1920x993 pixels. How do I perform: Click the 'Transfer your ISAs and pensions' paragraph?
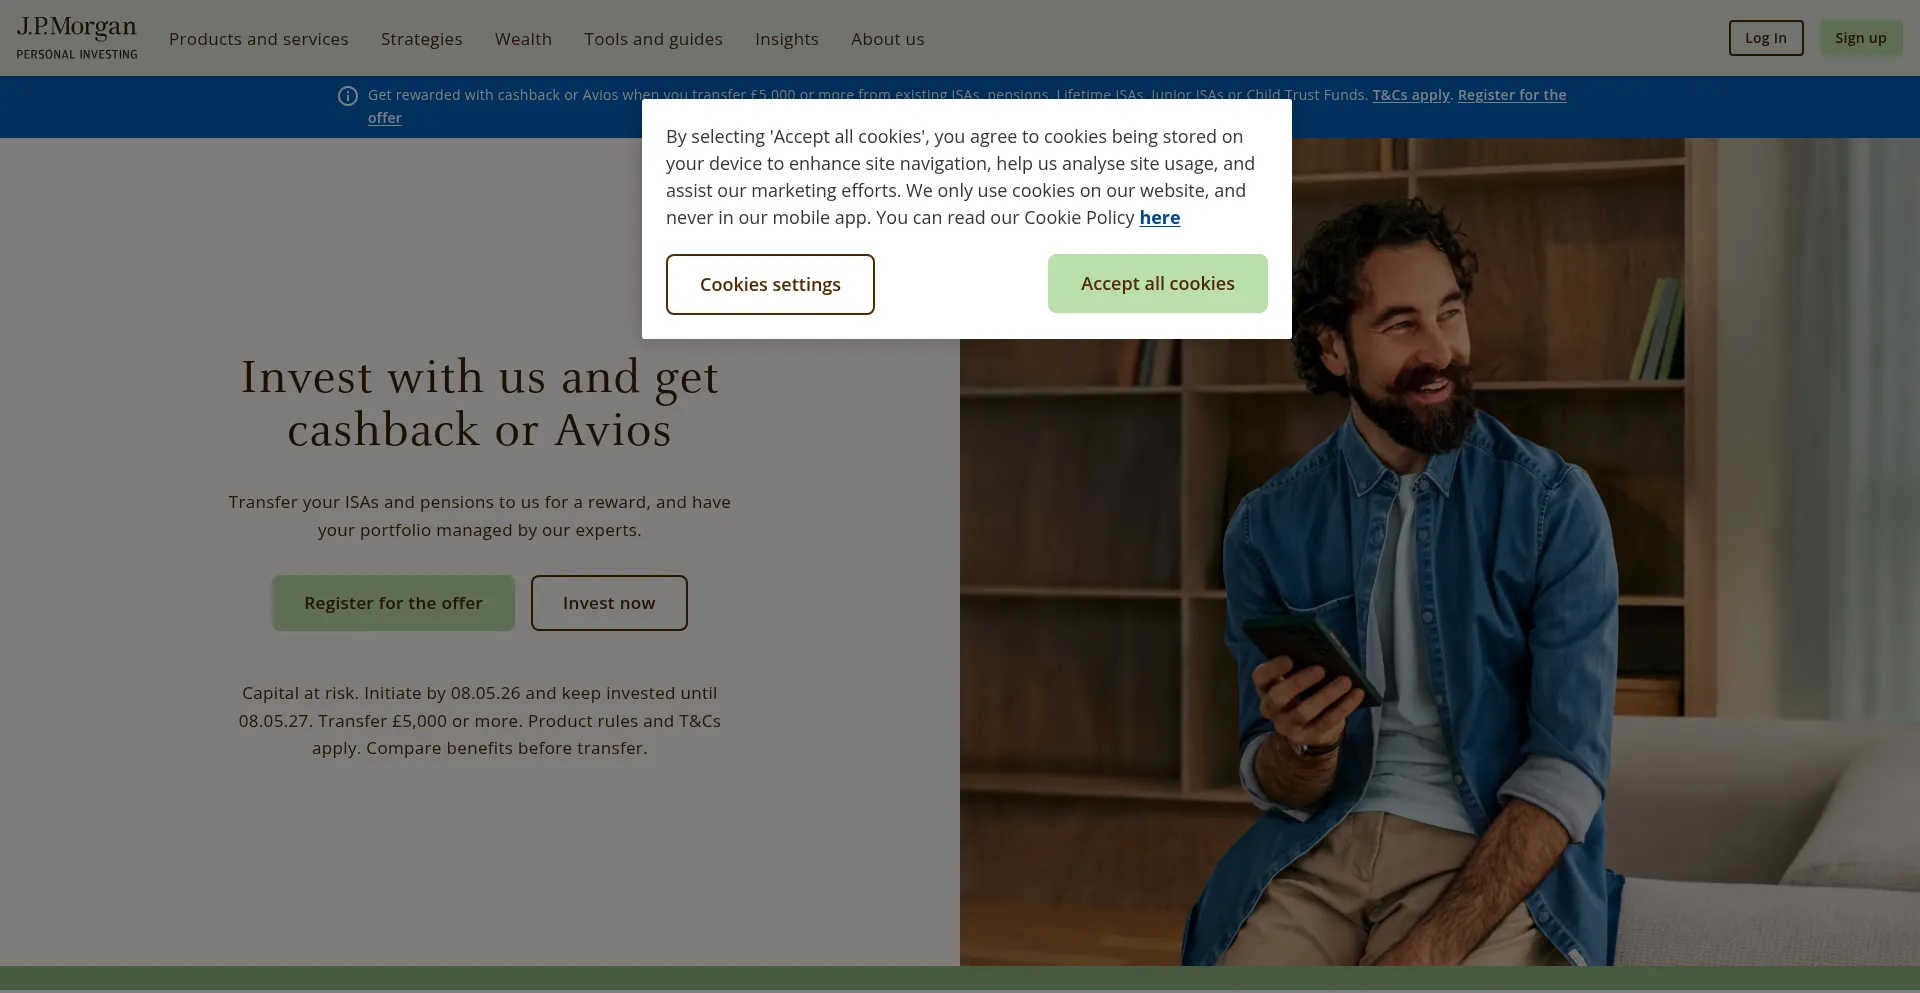(x=480, y=516)
